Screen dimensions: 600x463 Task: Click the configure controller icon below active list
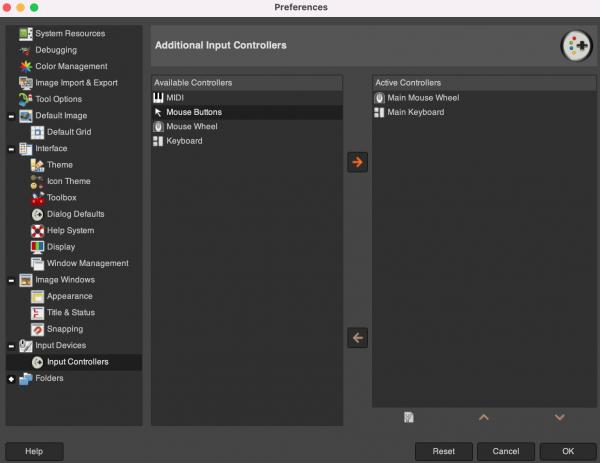(409, 417)
